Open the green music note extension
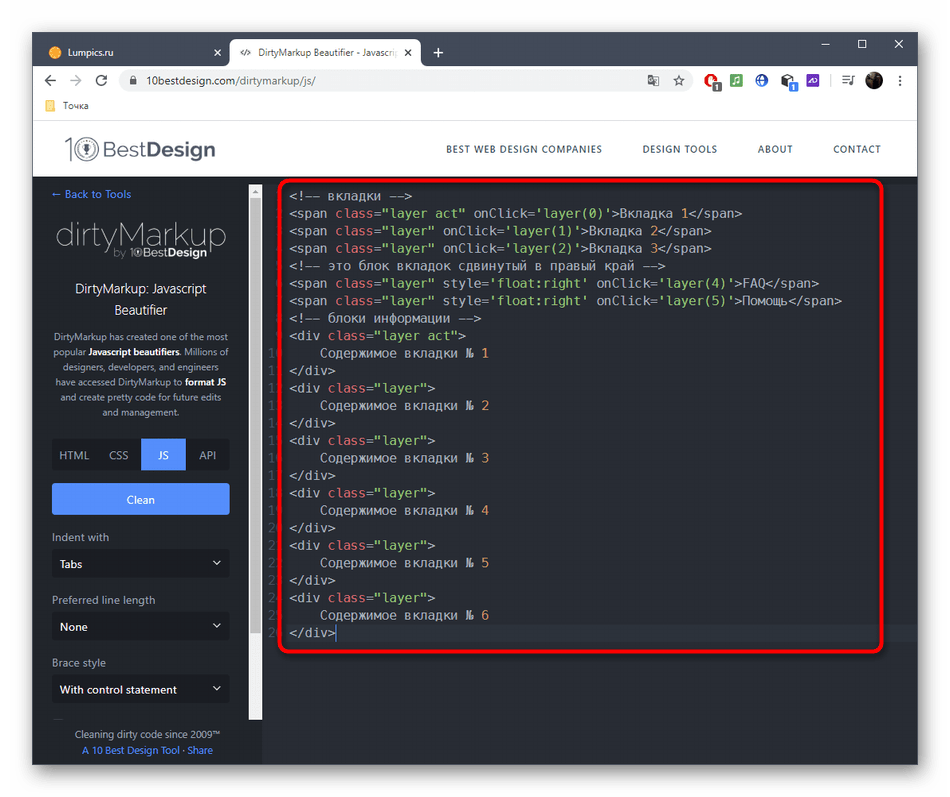The image size is (950, 797). pos(736,81)
